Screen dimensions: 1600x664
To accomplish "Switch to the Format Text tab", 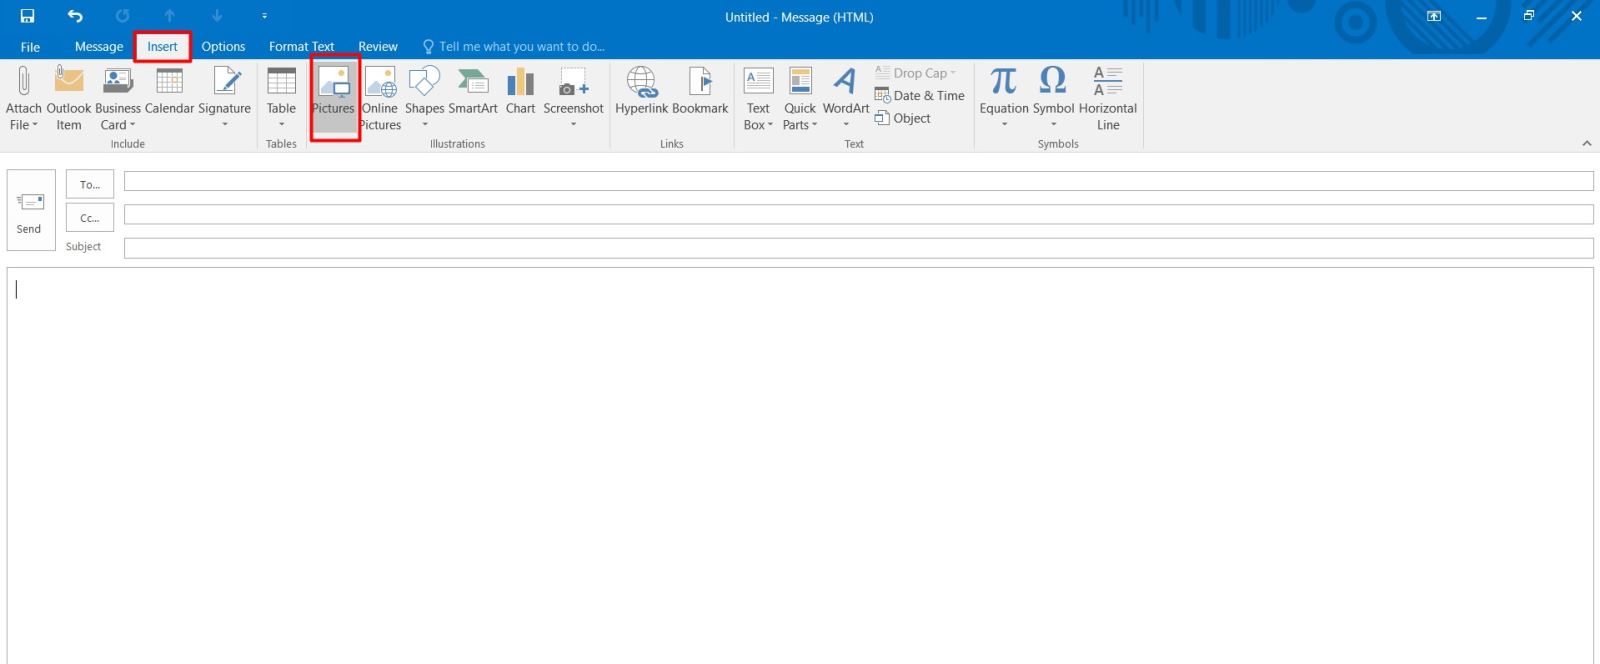I will 301,46.
